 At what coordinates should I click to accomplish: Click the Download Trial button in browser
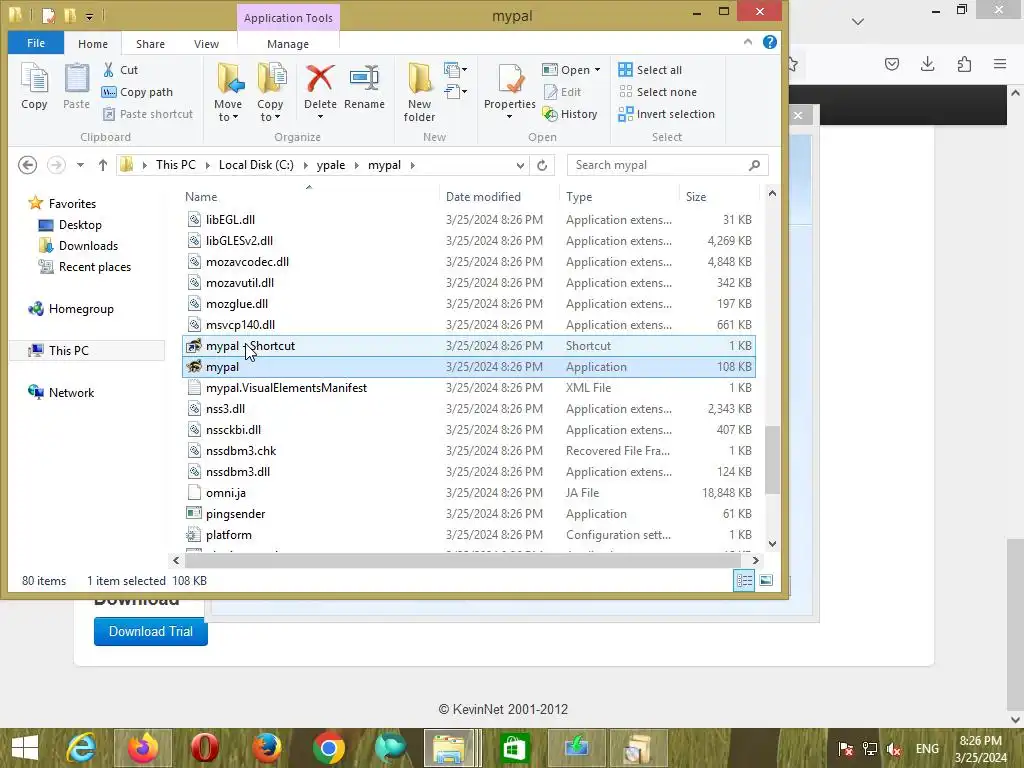click(x=151, y=632)
